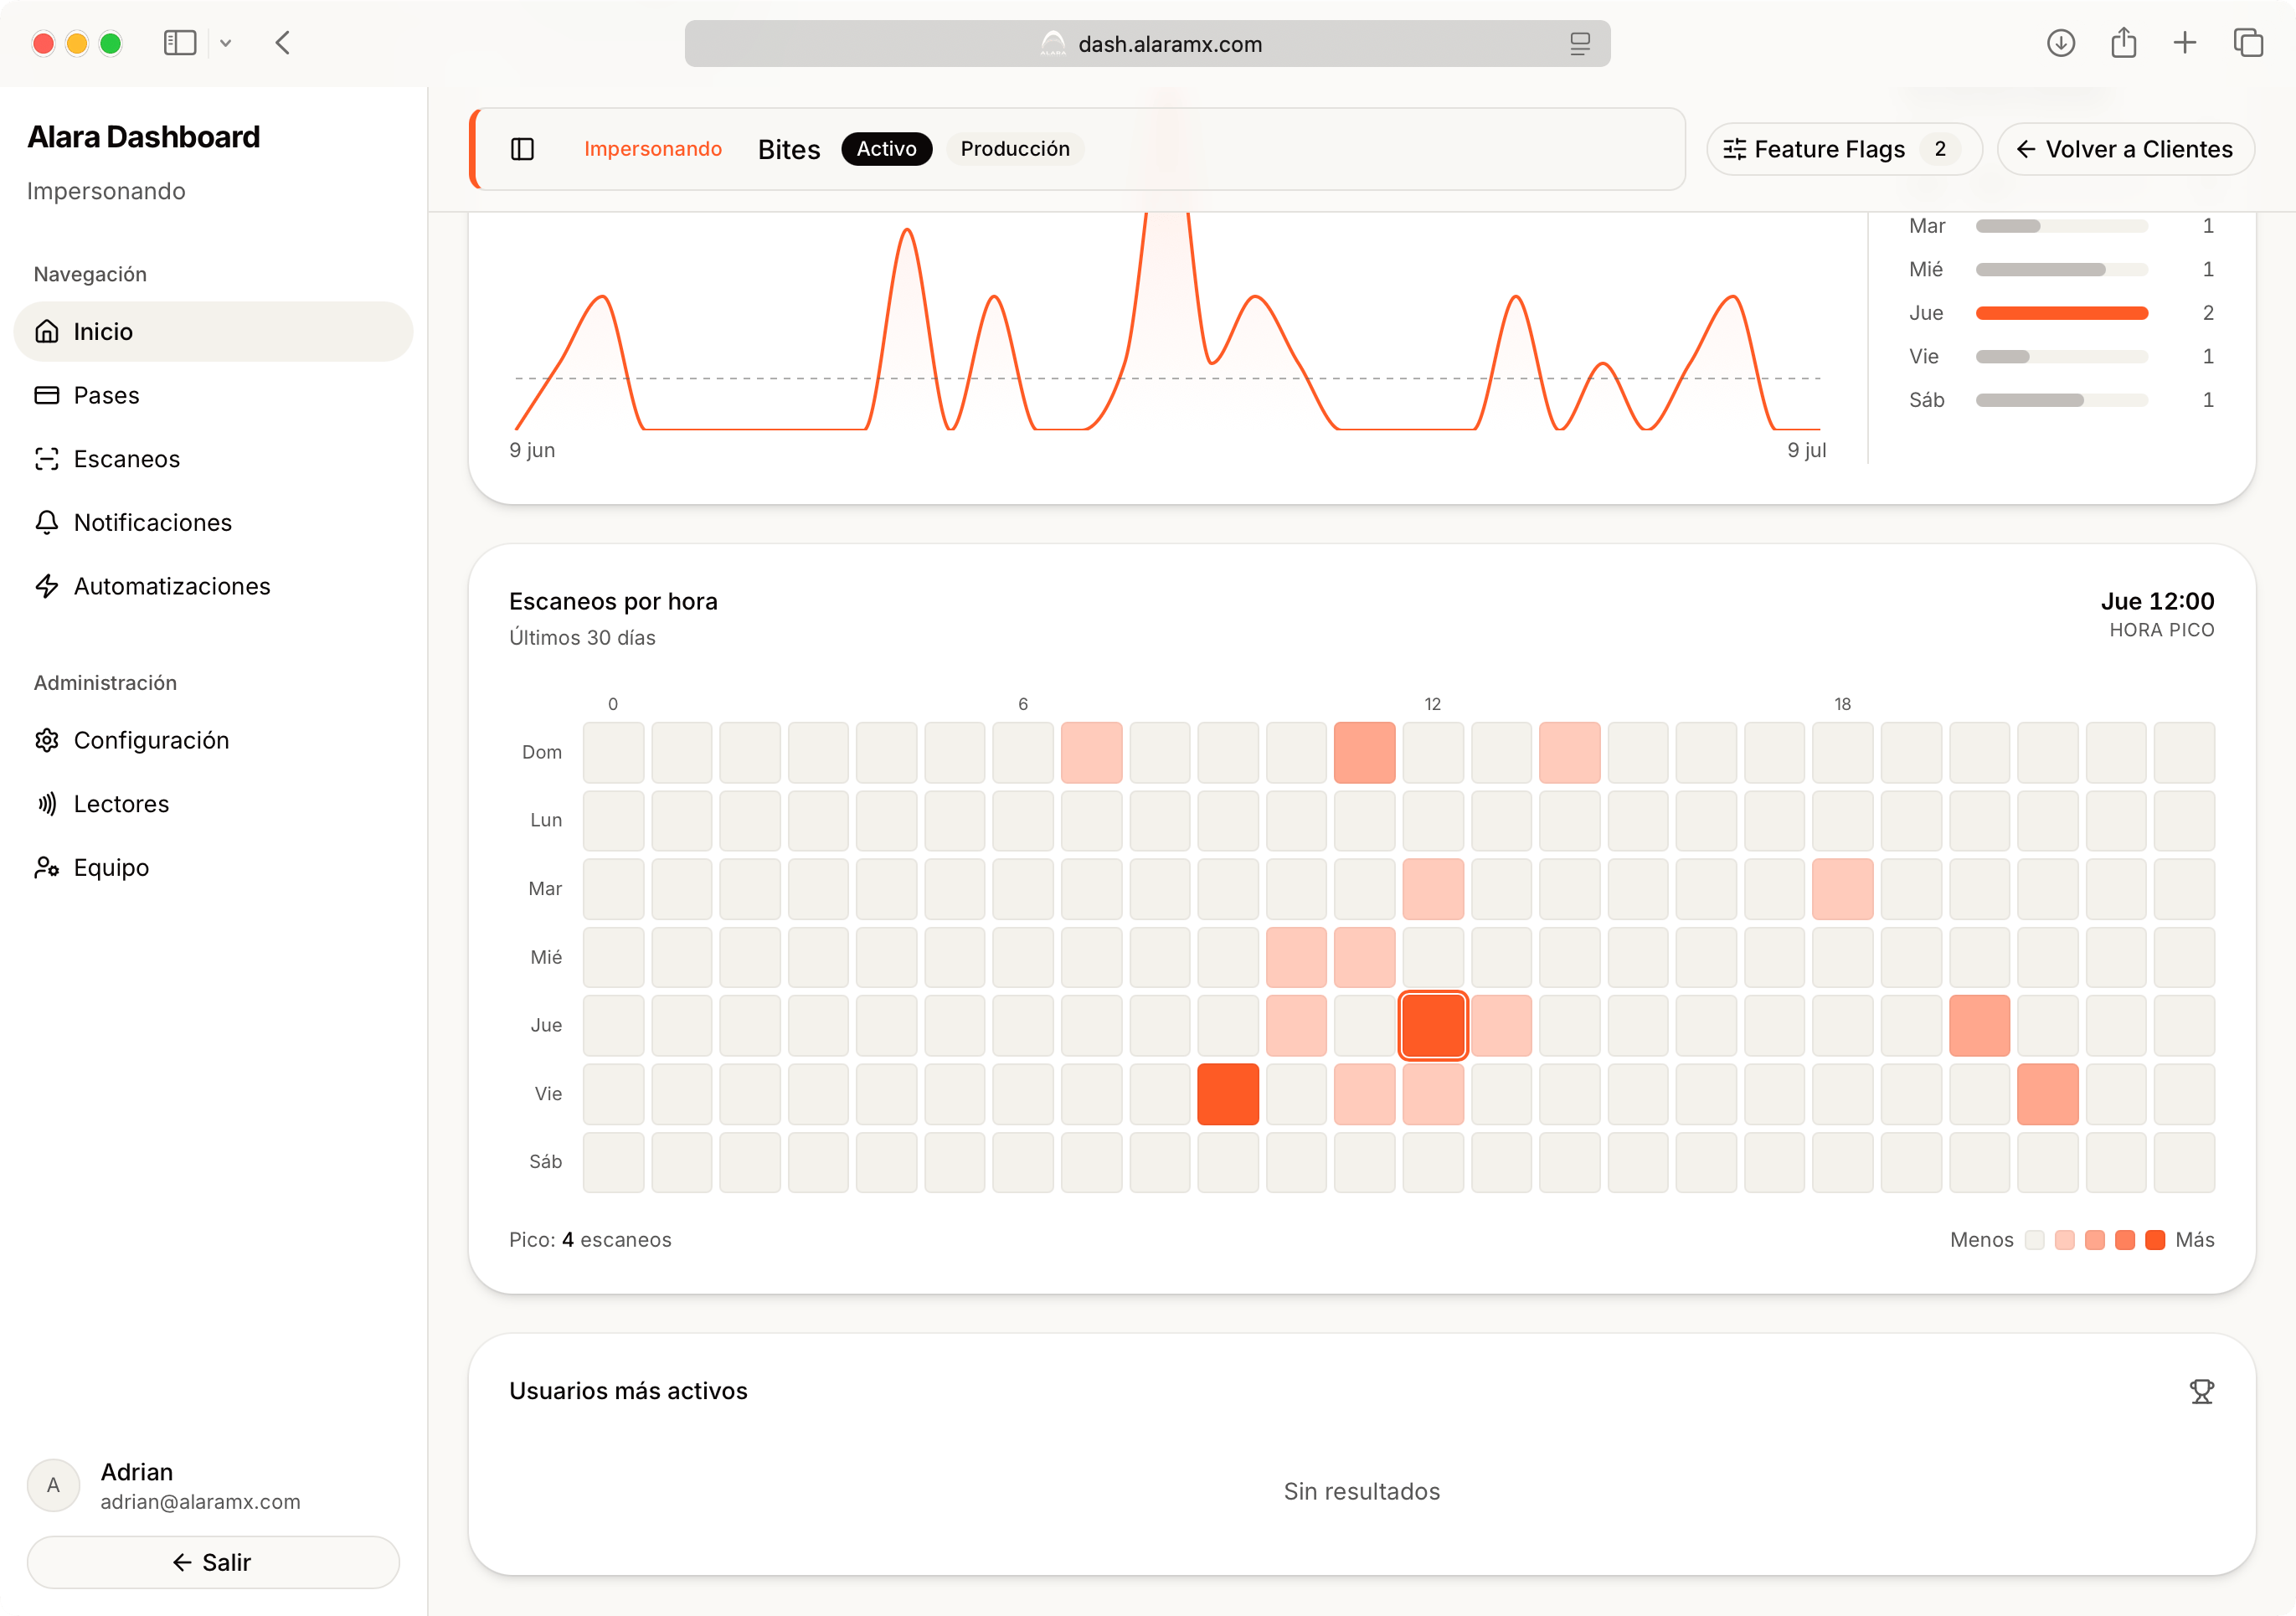The height and width of the screenshot is (1616, 2296).
Task: Click the trophy icon in Usuarios más activos
Action: (x=2202, y=1391)
